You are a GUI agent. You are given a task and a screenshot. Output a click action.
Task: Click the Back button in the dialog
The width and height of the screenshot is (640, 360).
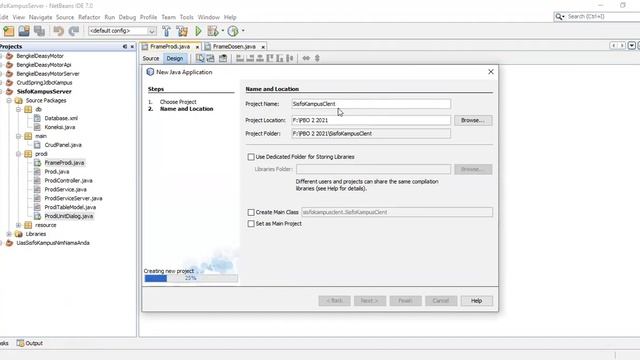click(334, 301)
